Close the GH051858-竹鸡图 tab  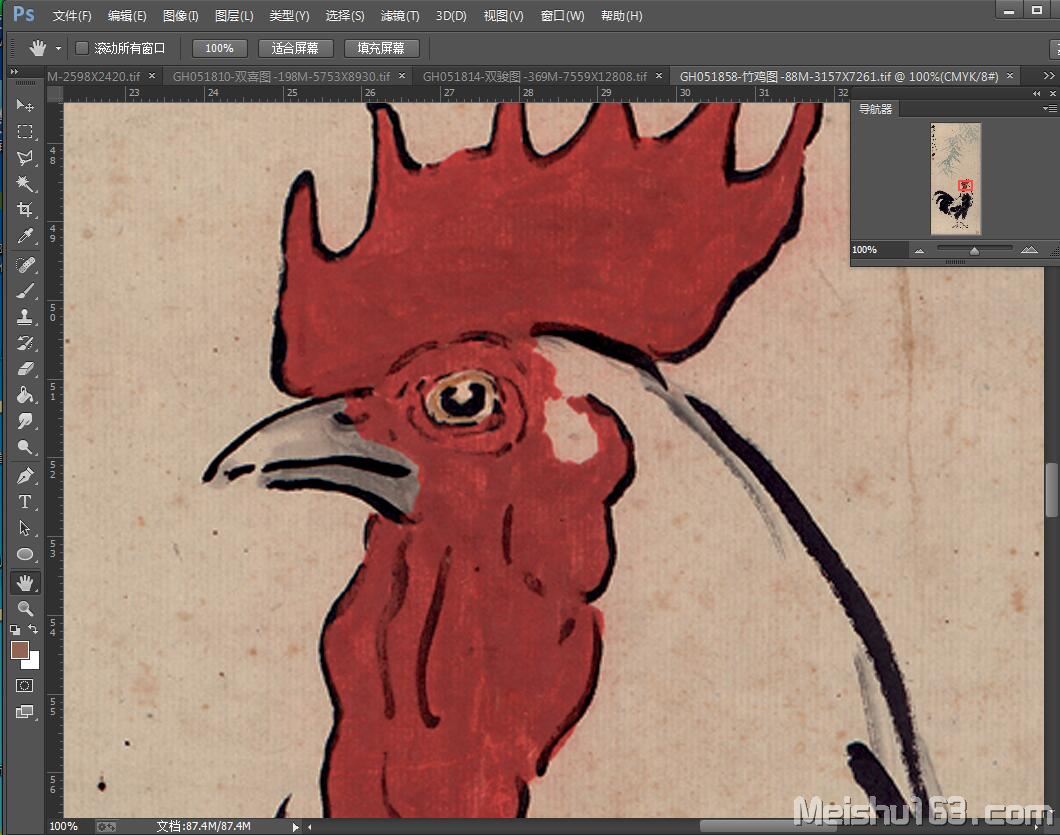[1010, 76]
